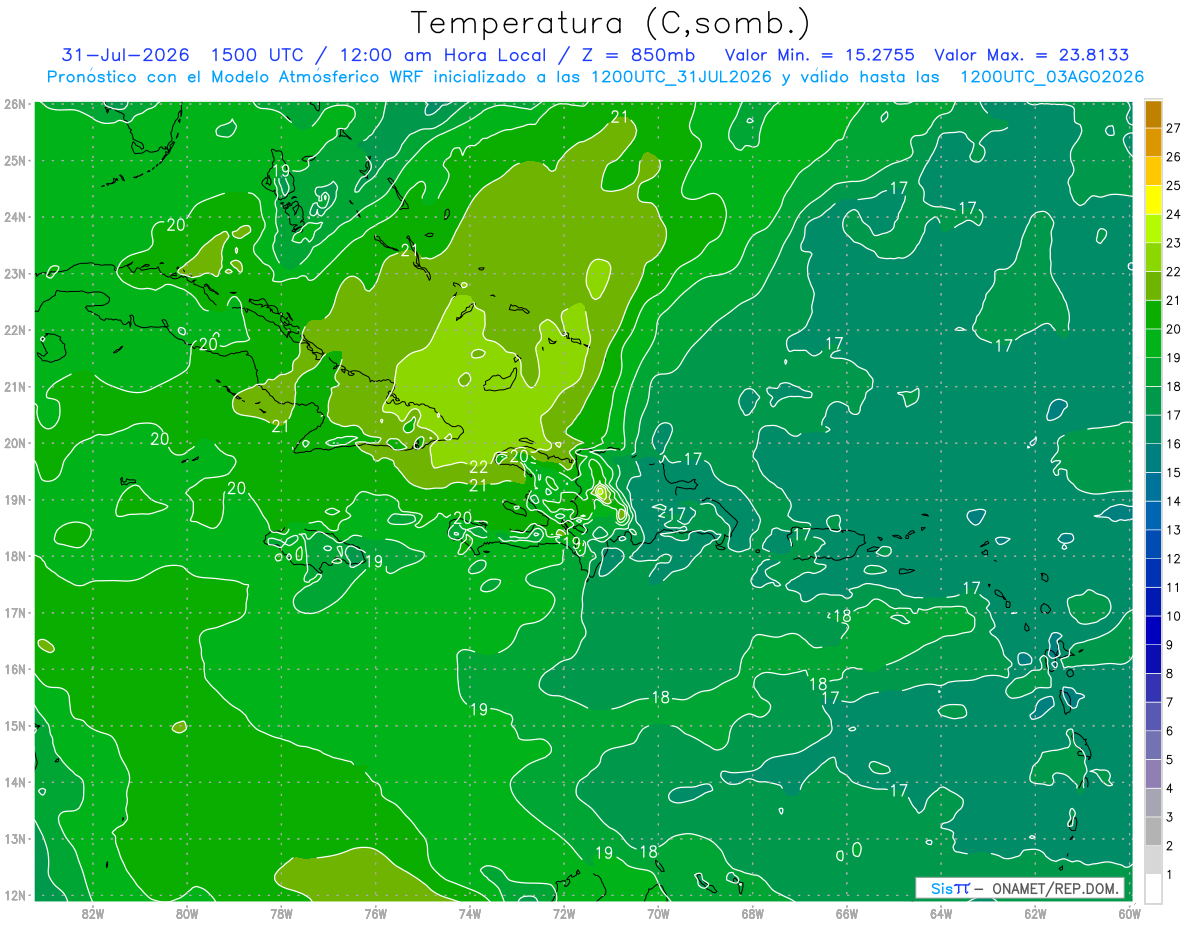Click the yellow swatch between 24 and 25 on the scale

coord(1153,199)
